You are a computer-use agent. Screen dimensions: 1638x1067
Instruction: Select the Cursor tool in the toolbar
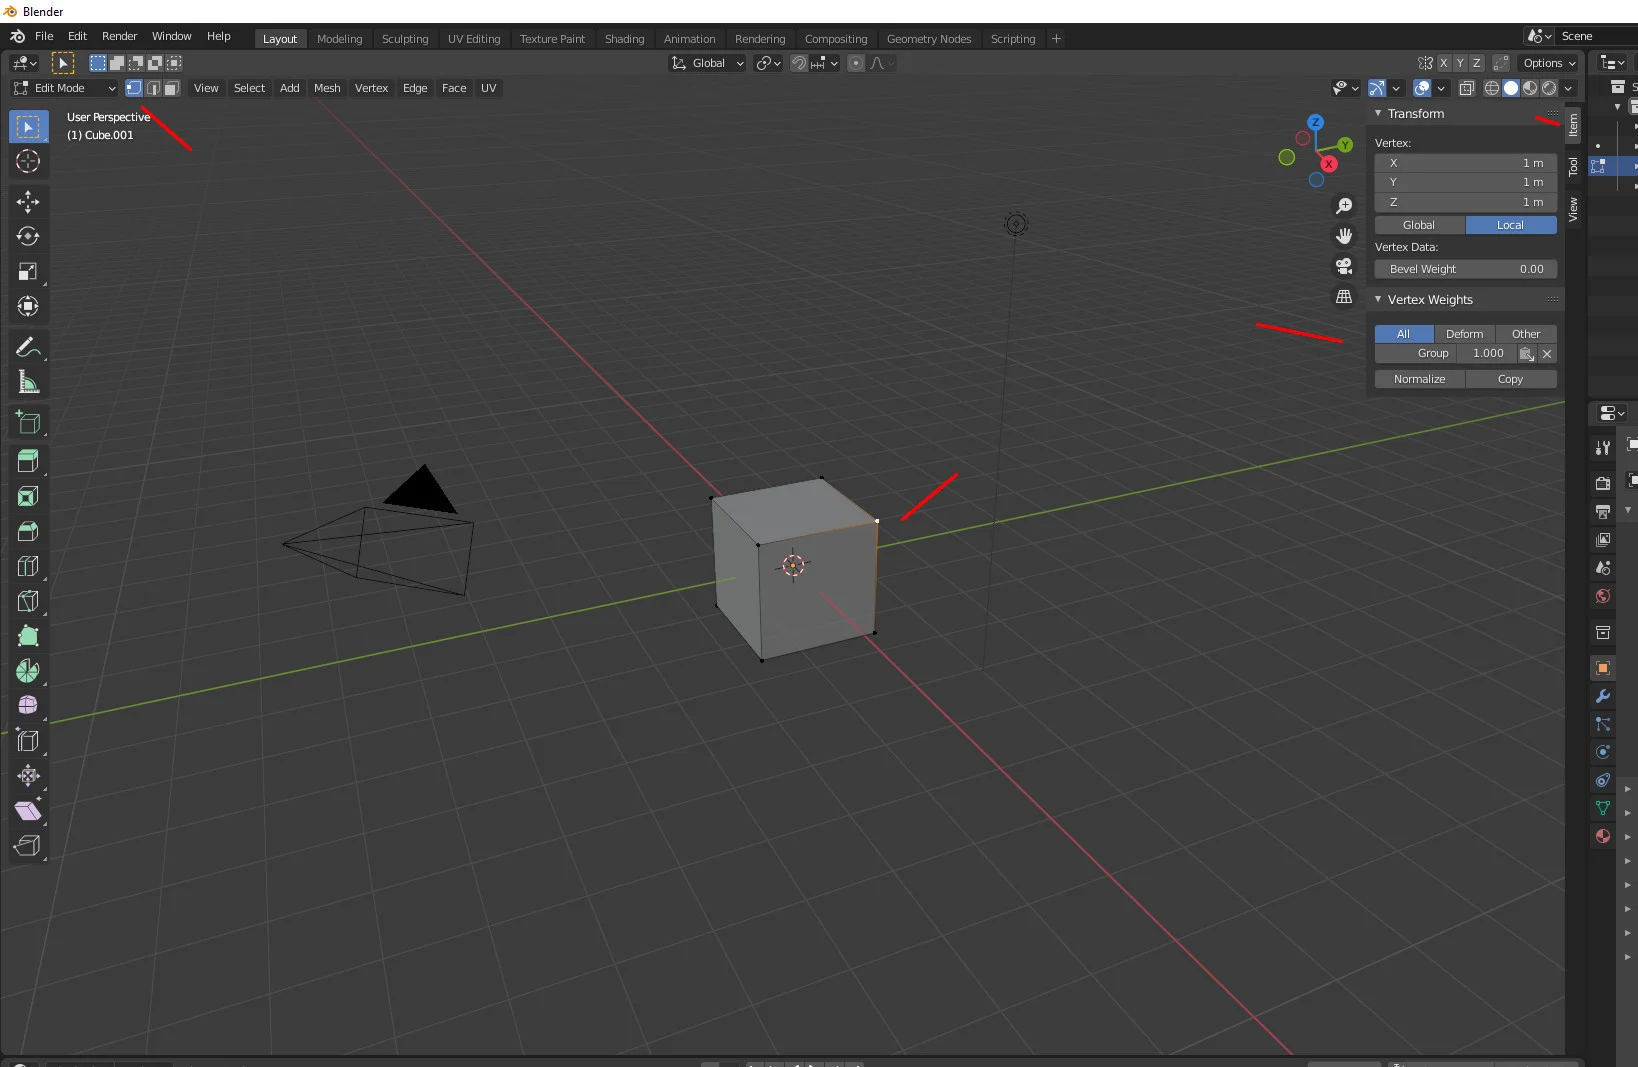pos(28,162)
